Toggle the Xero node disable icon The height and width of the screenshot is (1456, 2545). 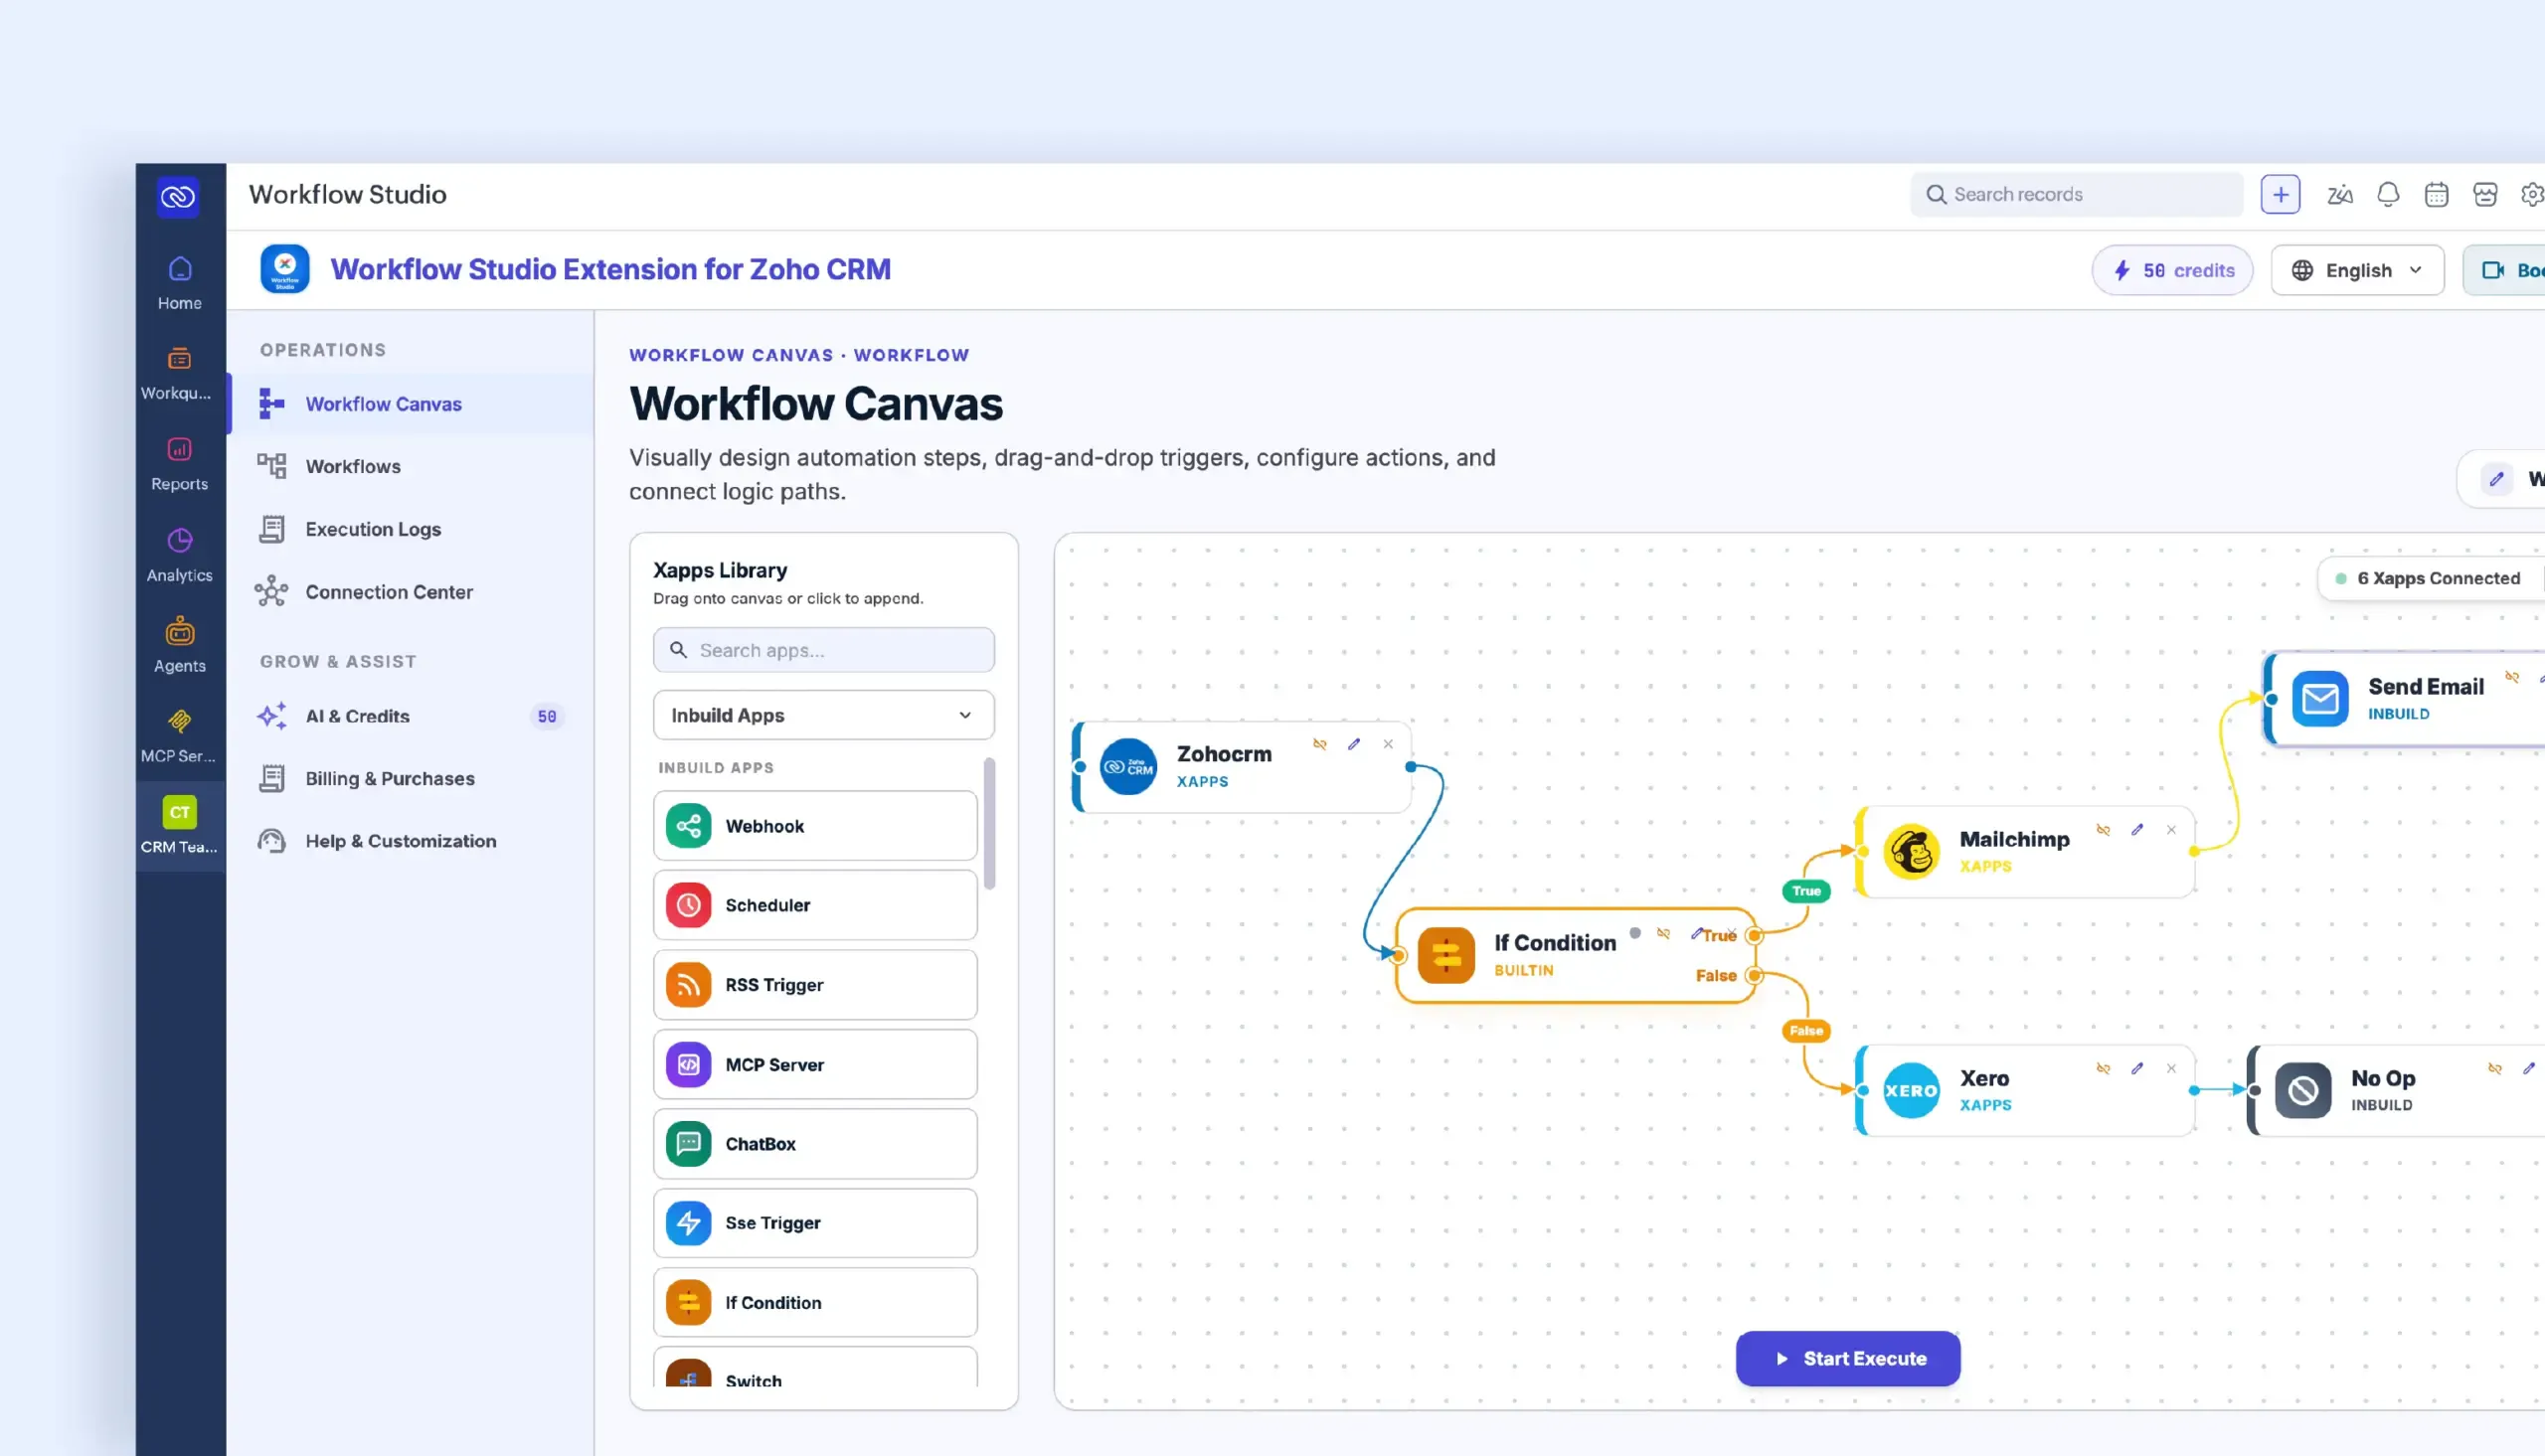click(2103, 1068)
